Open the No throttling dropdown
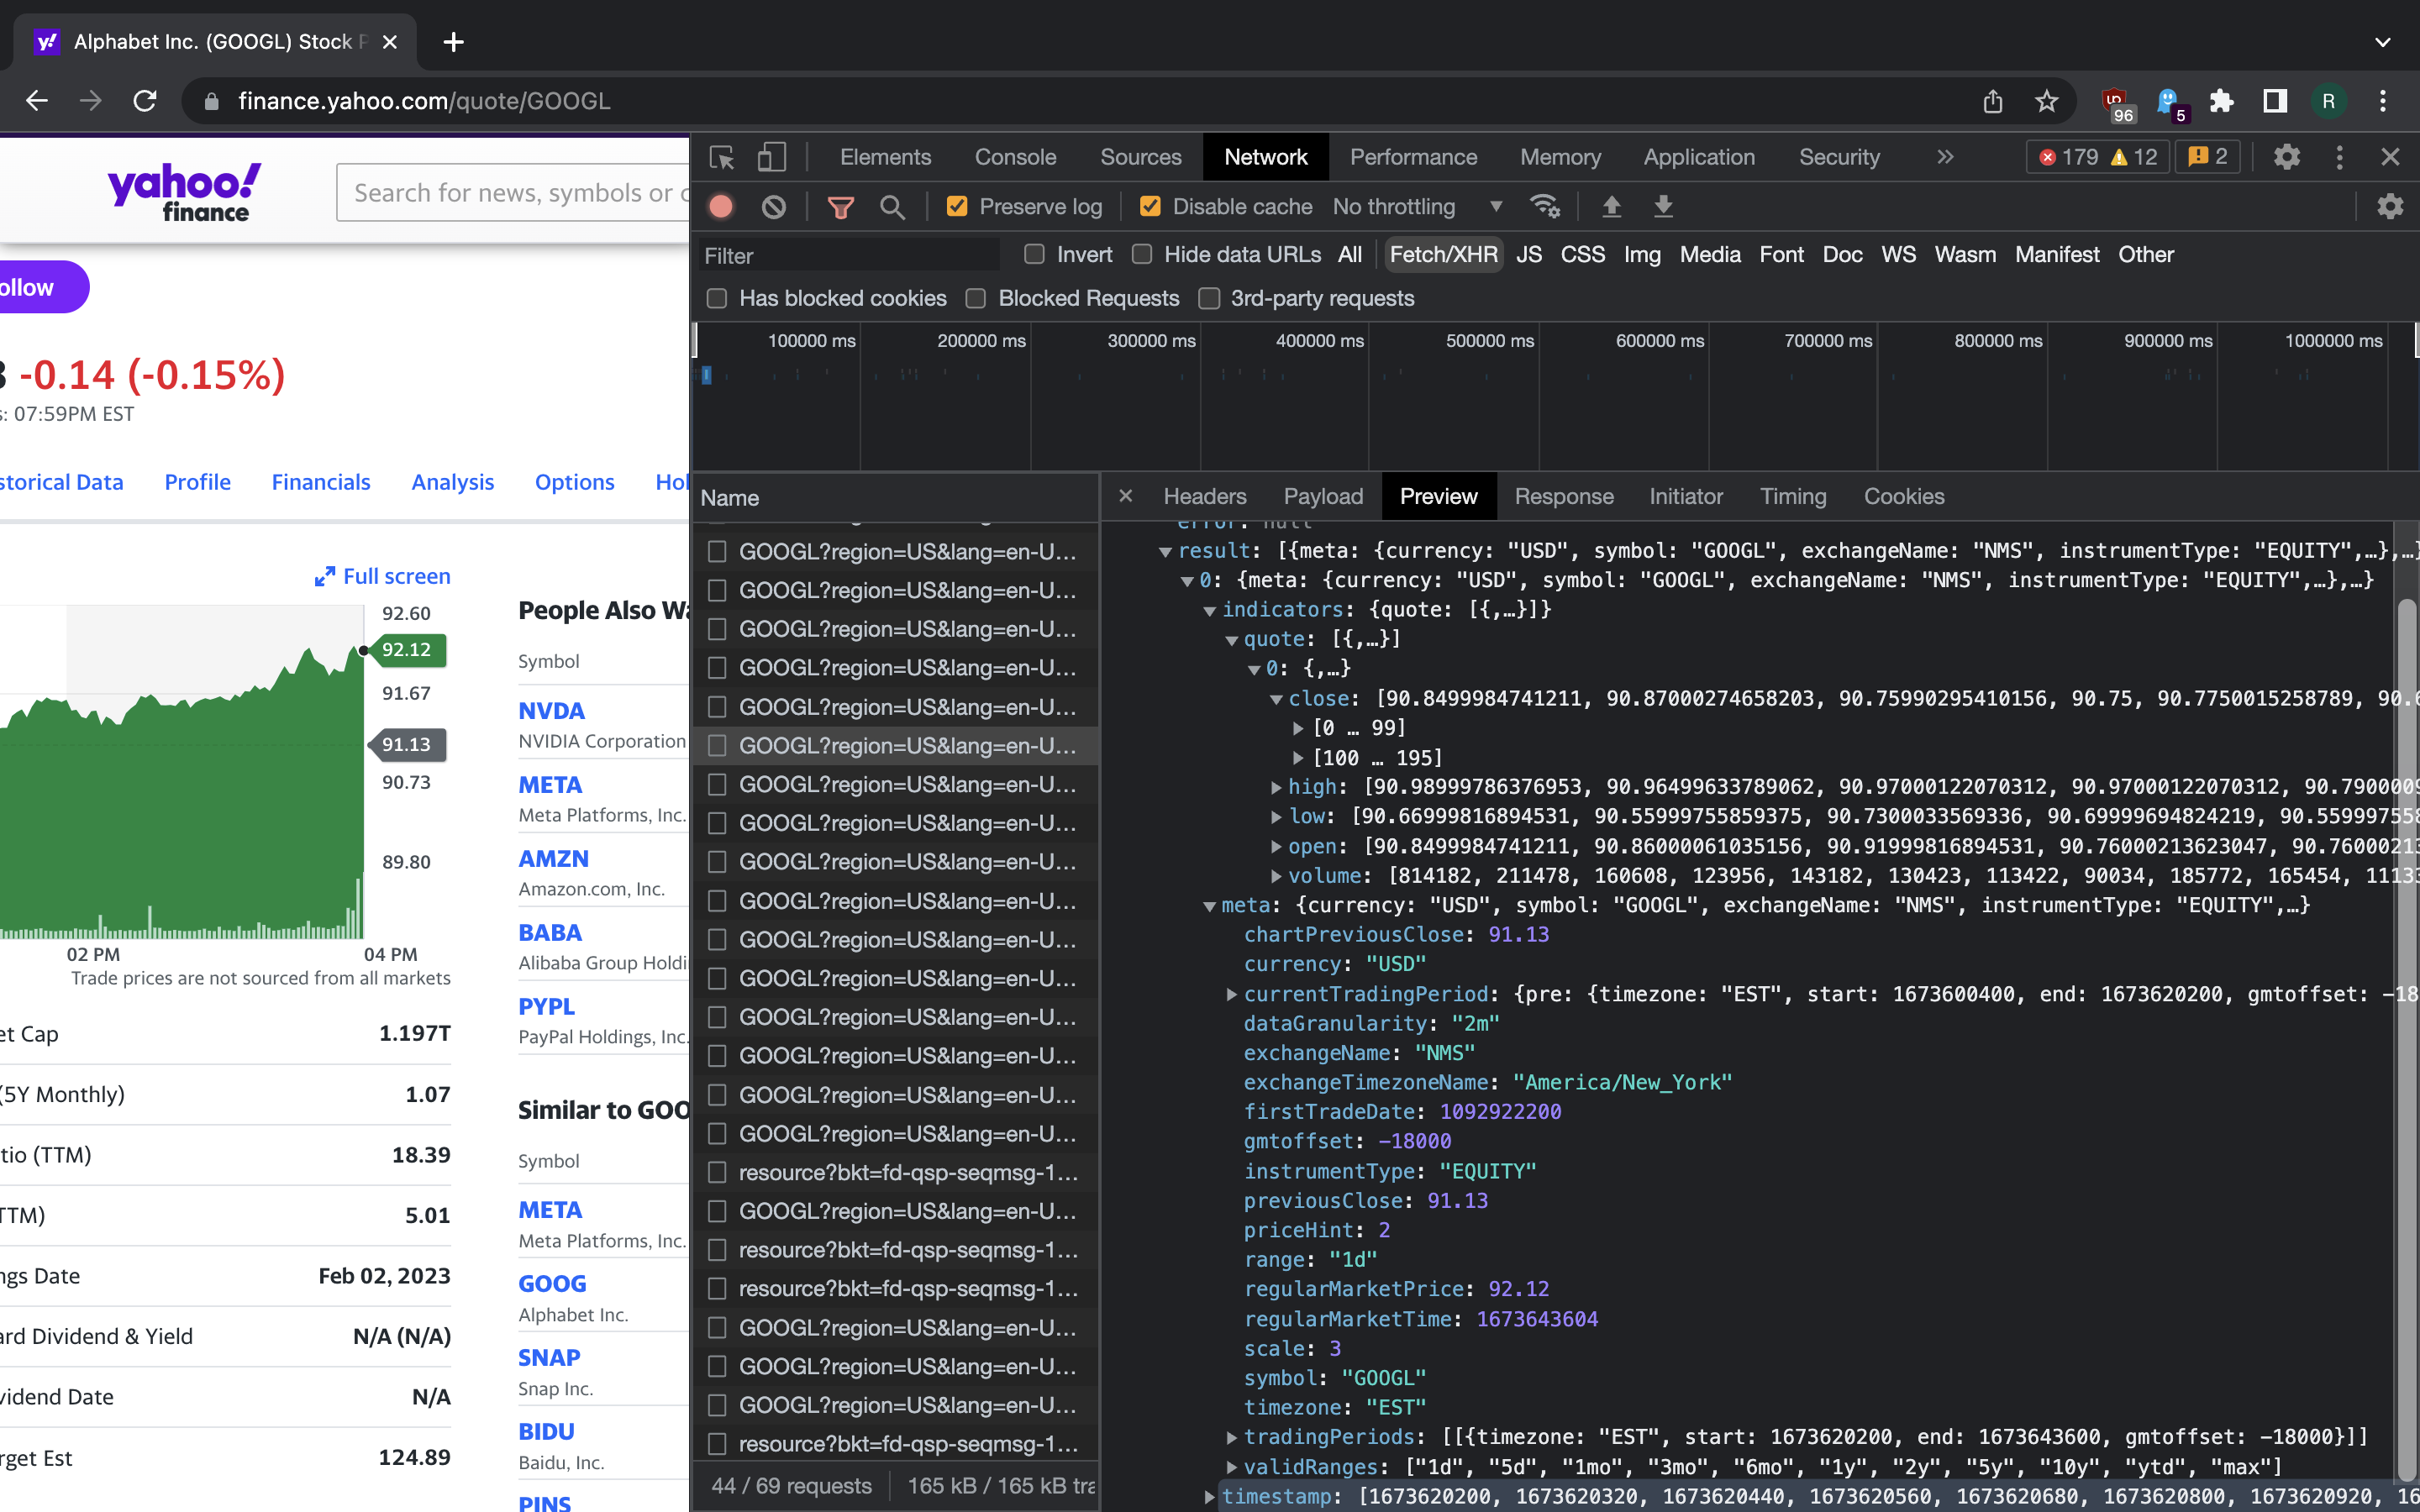Screen dimensions: 2420x1512 [x=1418, y=207]
